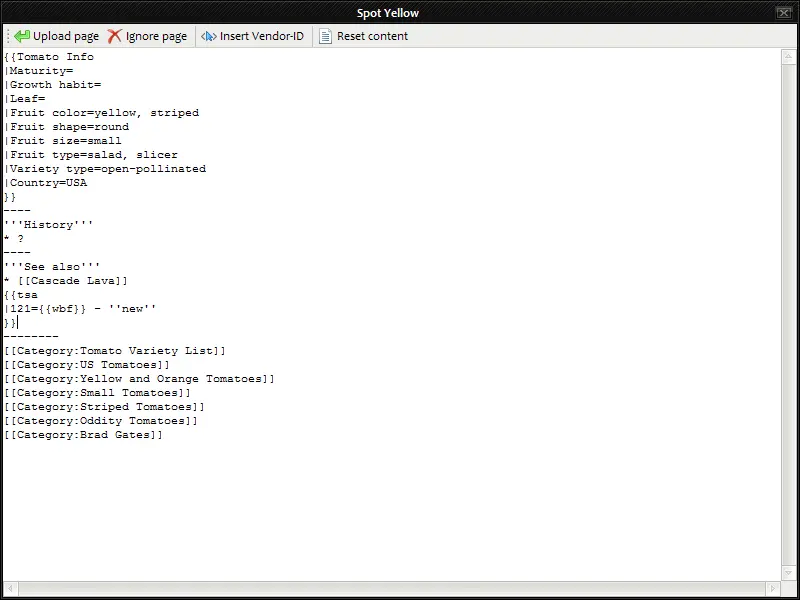
Task: Click the Insert Vendor-ID label
Action: pyautogui.click(x=262, y=36)
